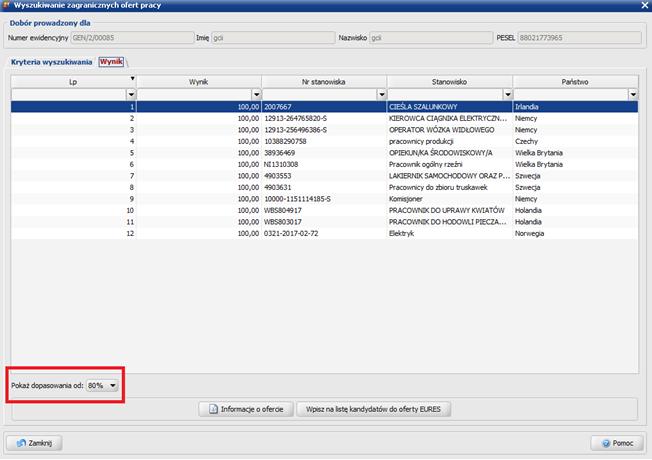Open Pomoc help button

[x=617, y=443]
